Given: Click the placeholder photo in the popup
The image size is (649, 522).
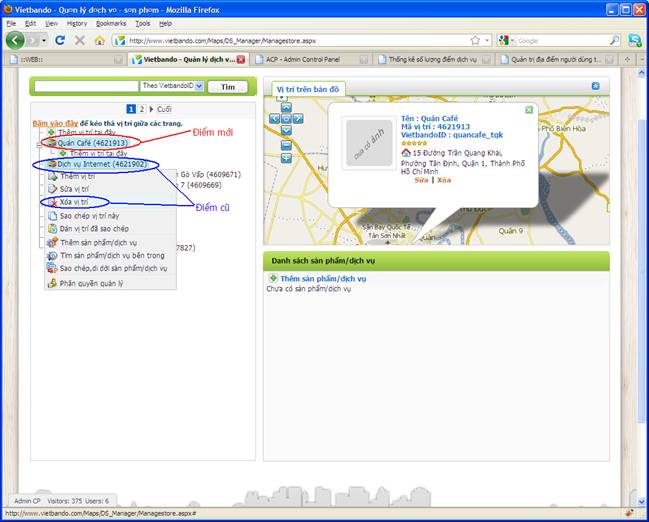Looking at the screenshot, I should click(x=369, y=143).
